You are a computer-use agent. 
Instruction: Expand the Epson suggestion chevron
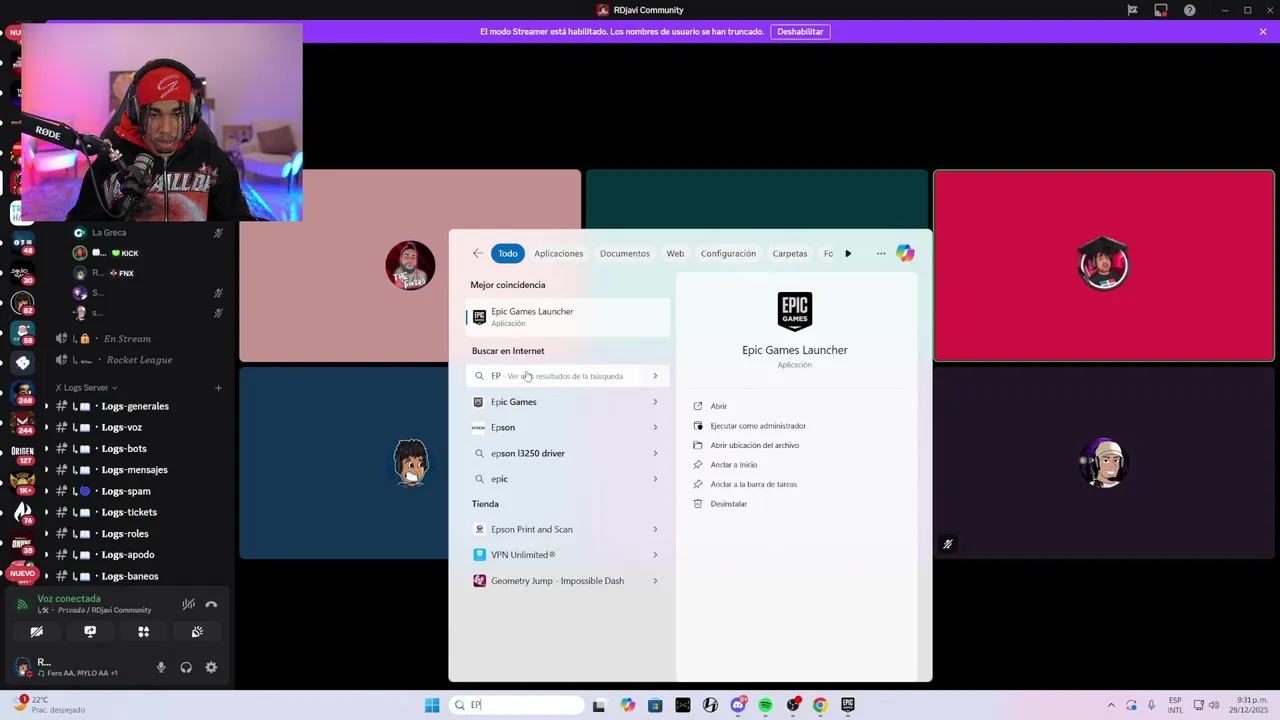tap(655, 427)
